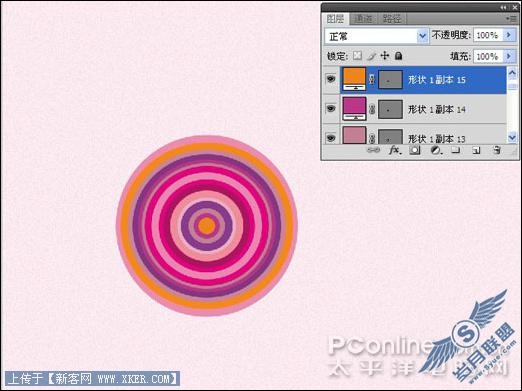This screenshot has width=522, height=391.
Task: Select vector mask thumbnail of 形状 1 副本 15
Action: [x=390, y=79]
